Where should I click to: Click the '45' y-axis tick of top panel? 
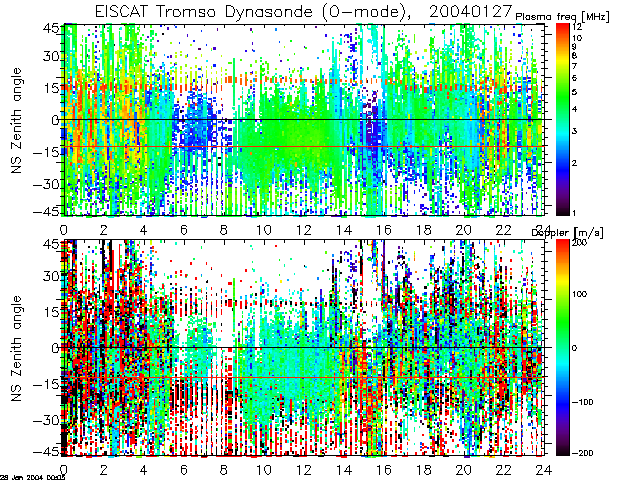coord(52,29)
